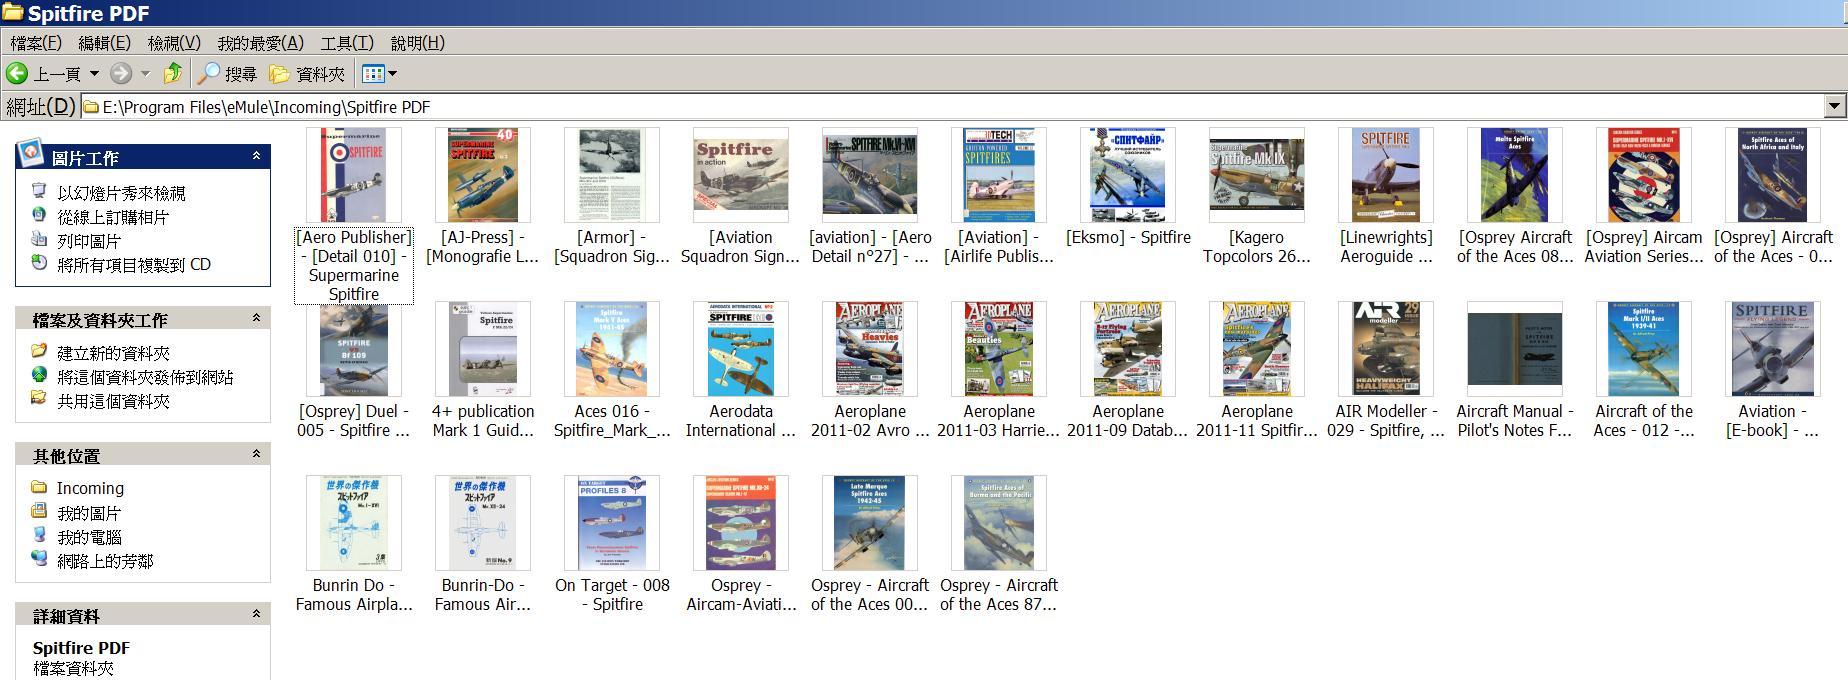1848x680 pixels.
Task: Click 將這個資料夾發佈到網站 link
Action: point(145,377)
